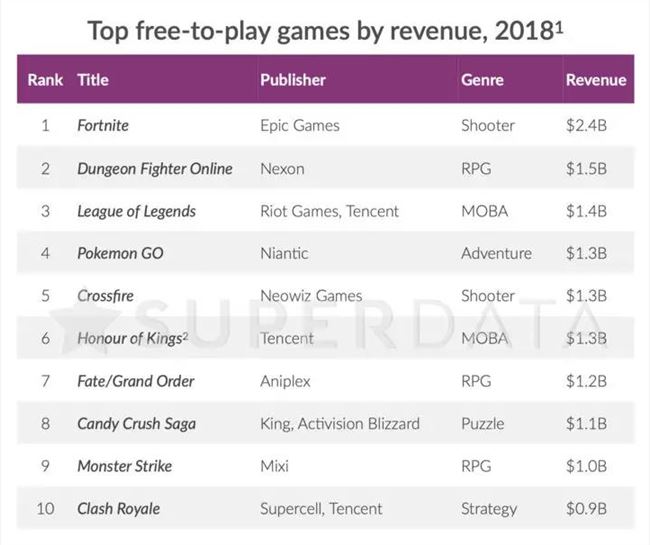Select the Crossfire row title
The width and height of the screenshot is (650, 545).
point(105,296)
